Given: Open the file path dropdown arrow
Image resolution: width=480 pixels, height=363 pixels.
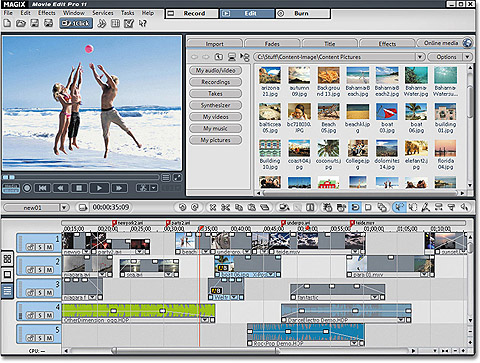Looking at the screenshot, I should point(420,57).
